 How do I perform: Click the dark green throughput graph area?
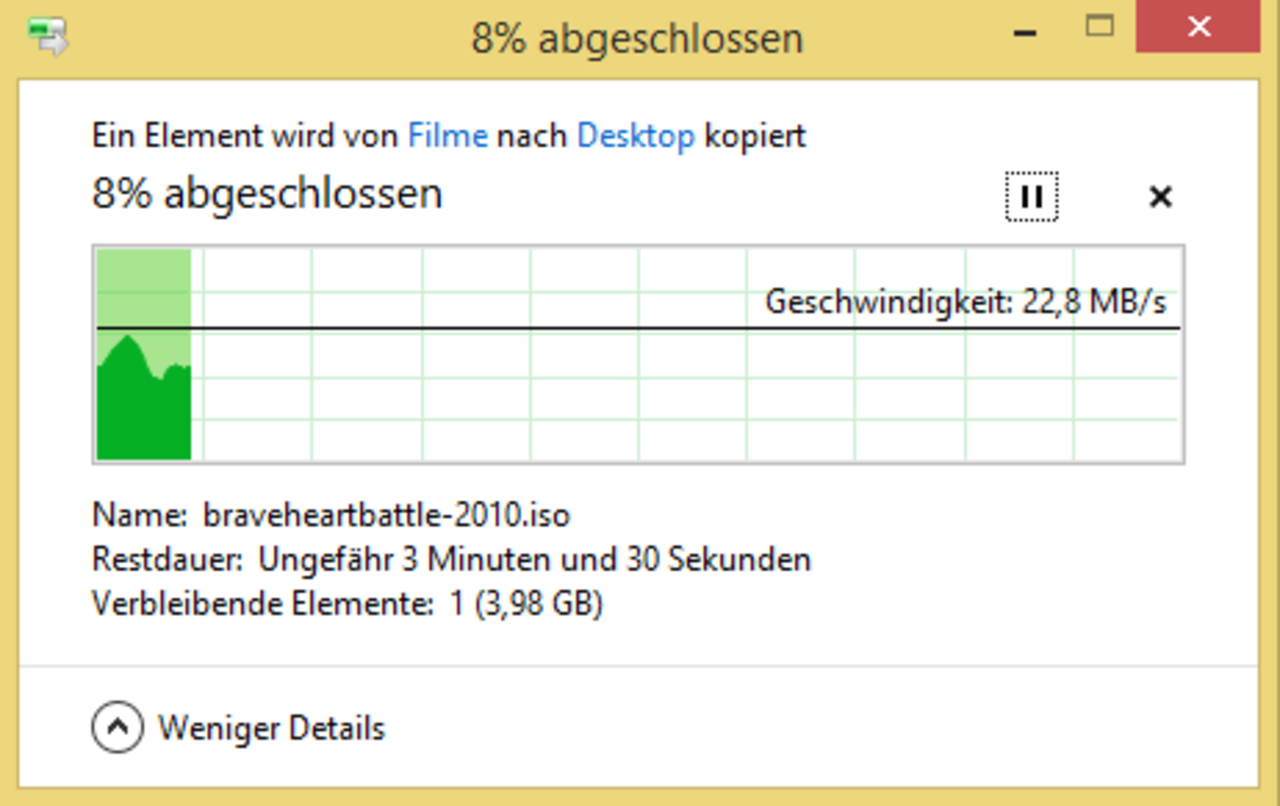click(140, 415)
